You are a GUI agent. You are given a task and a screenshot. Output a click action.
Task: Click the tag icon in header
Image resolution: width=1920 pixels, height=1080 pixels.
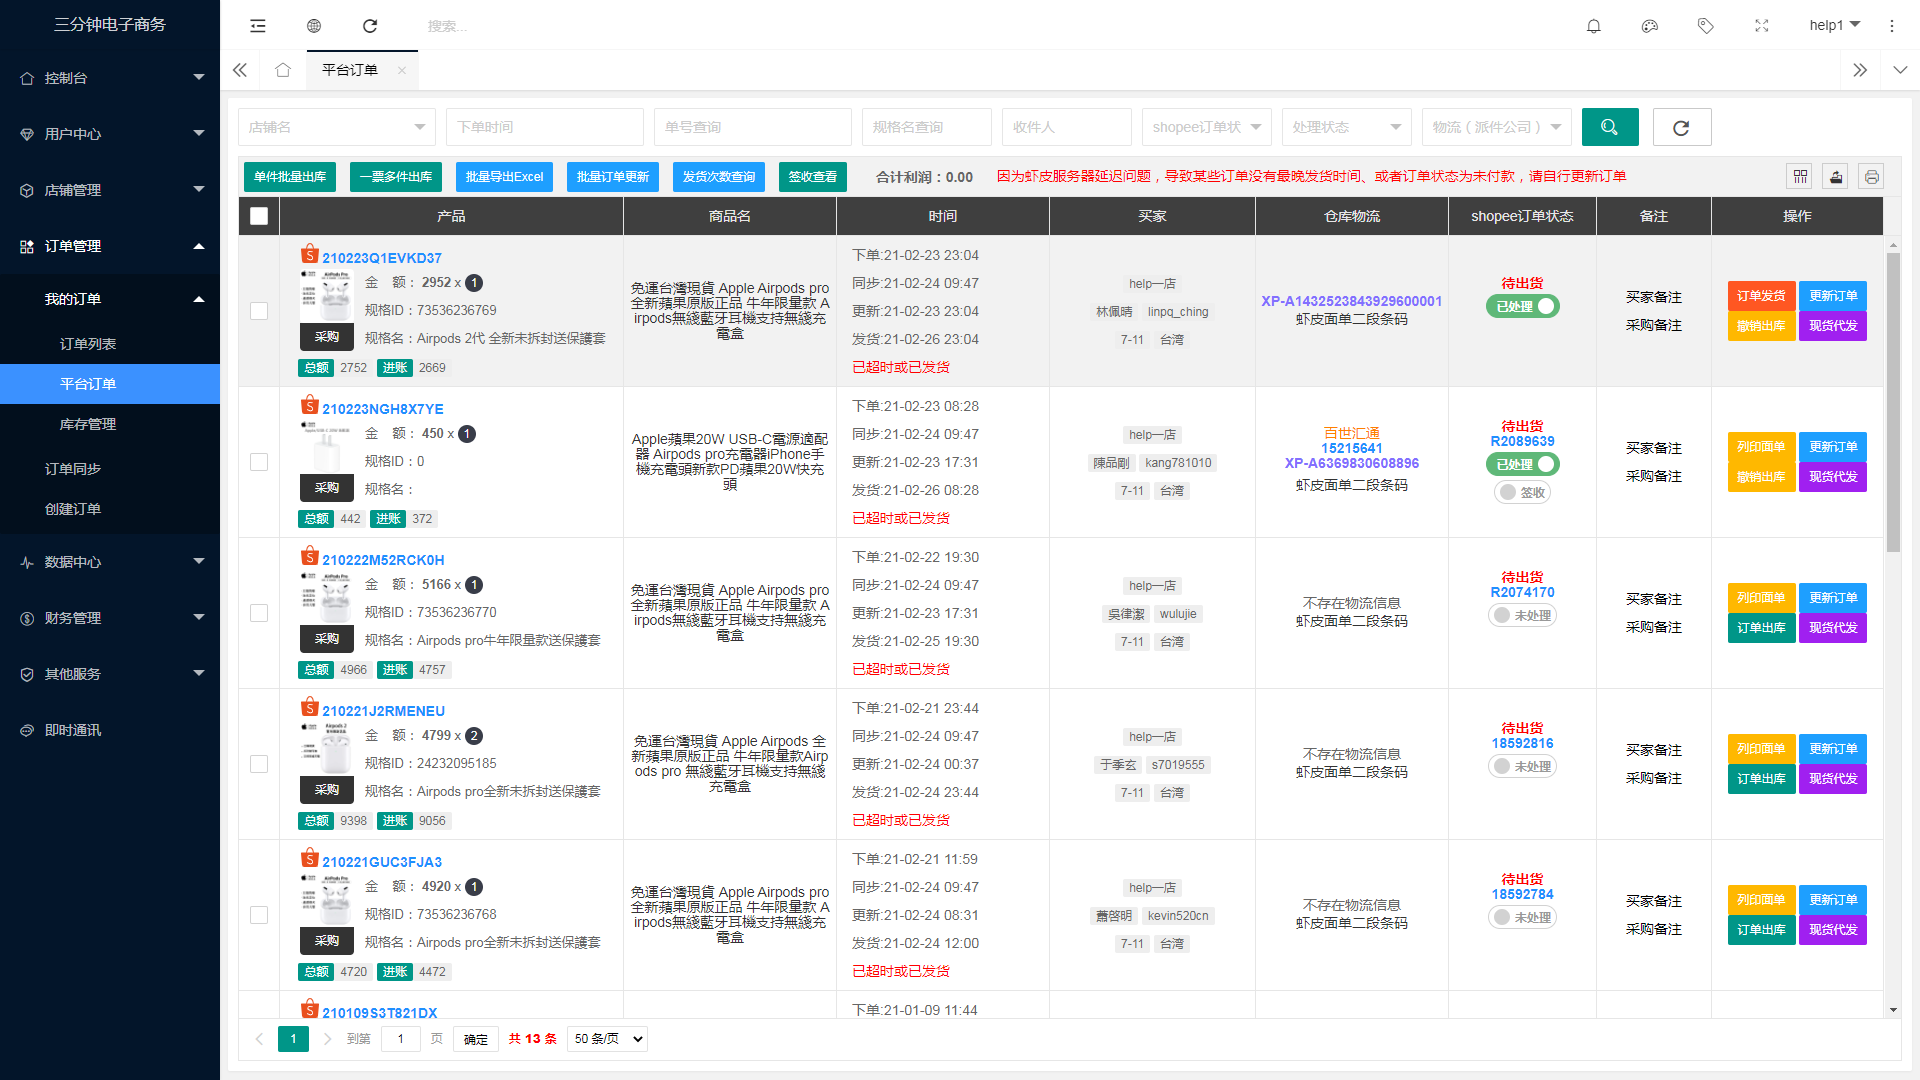click(1706, 26)
